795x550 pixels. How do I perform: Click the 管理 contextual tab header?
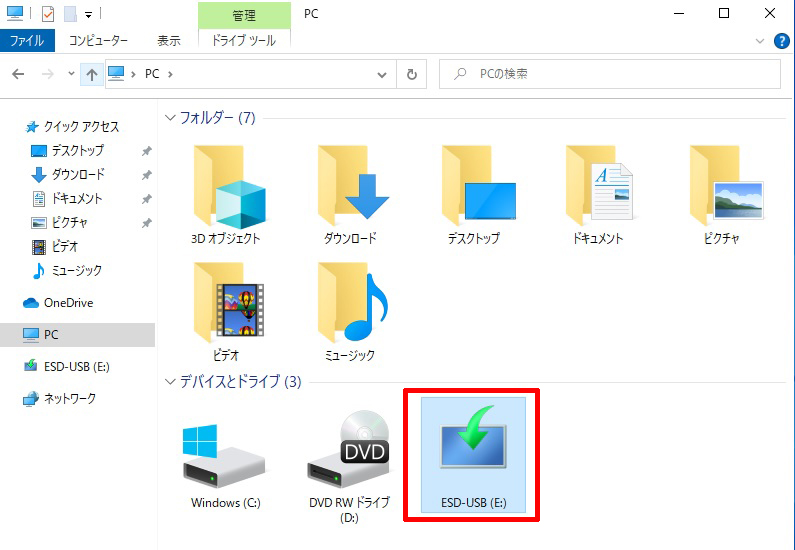[x=244, y=15]
